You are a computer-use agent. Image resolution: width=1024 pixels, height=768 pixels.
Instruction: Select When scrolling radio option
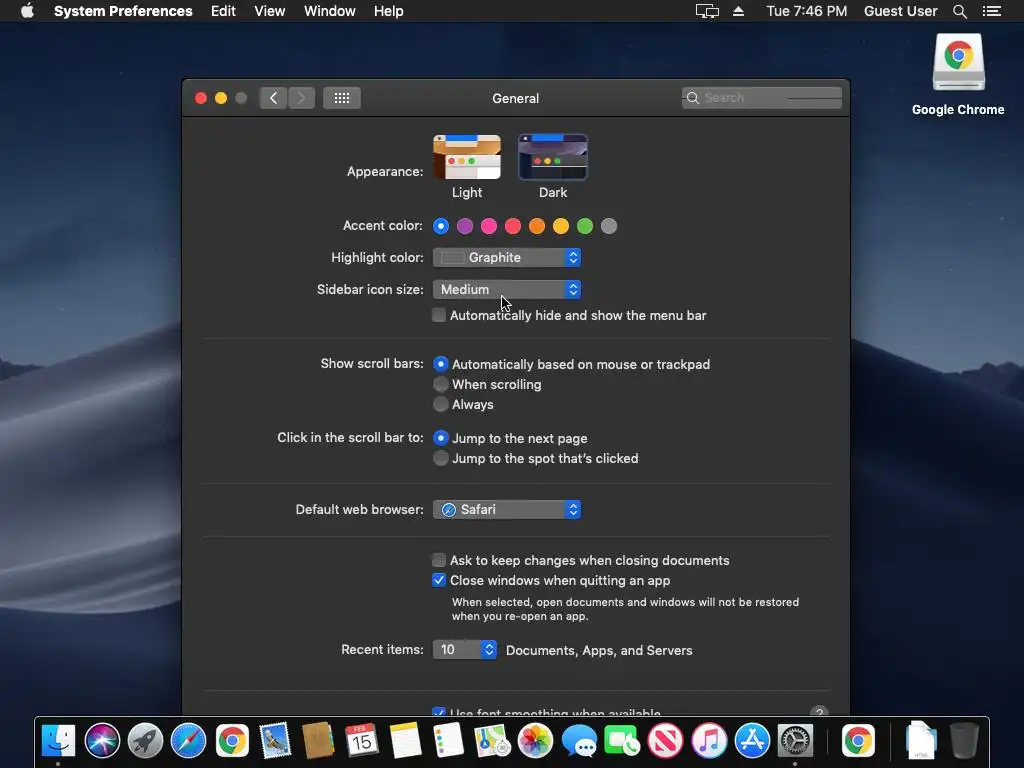(x=441, y=384)
